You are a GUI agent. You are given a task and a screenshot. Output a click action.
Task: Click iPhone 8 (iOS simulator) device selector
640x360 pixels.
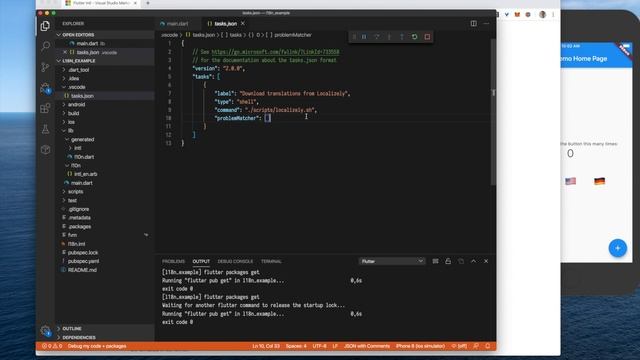(420, 346)
